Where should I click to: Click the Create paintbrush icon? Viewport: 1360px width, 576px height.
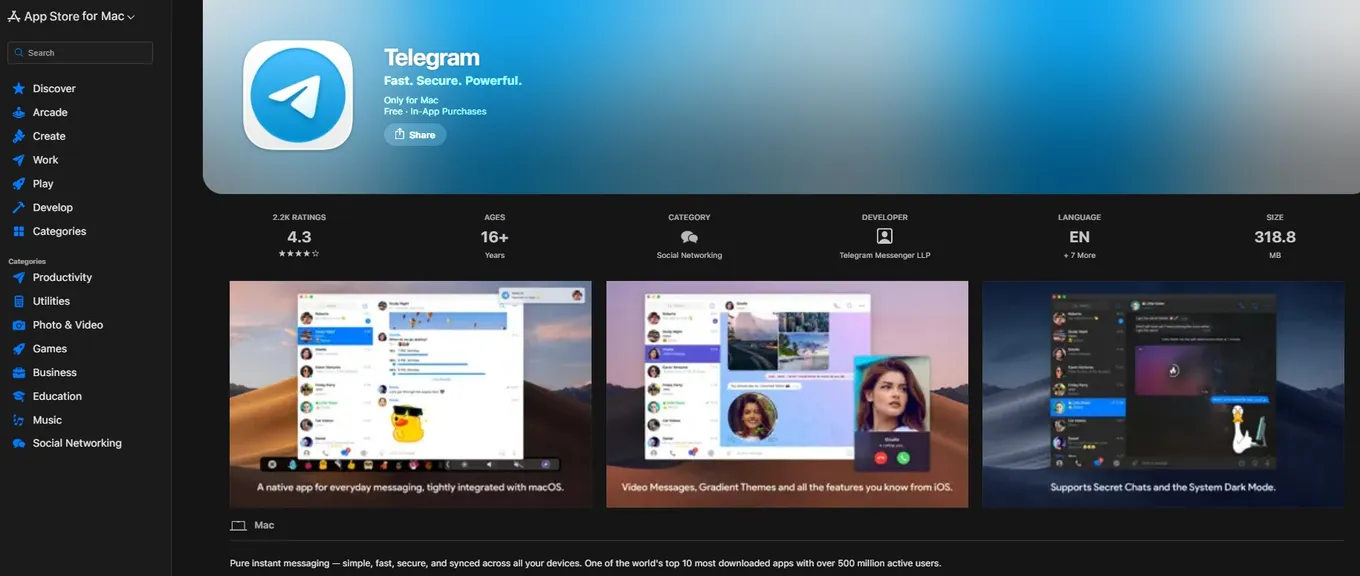click(18, 136)
